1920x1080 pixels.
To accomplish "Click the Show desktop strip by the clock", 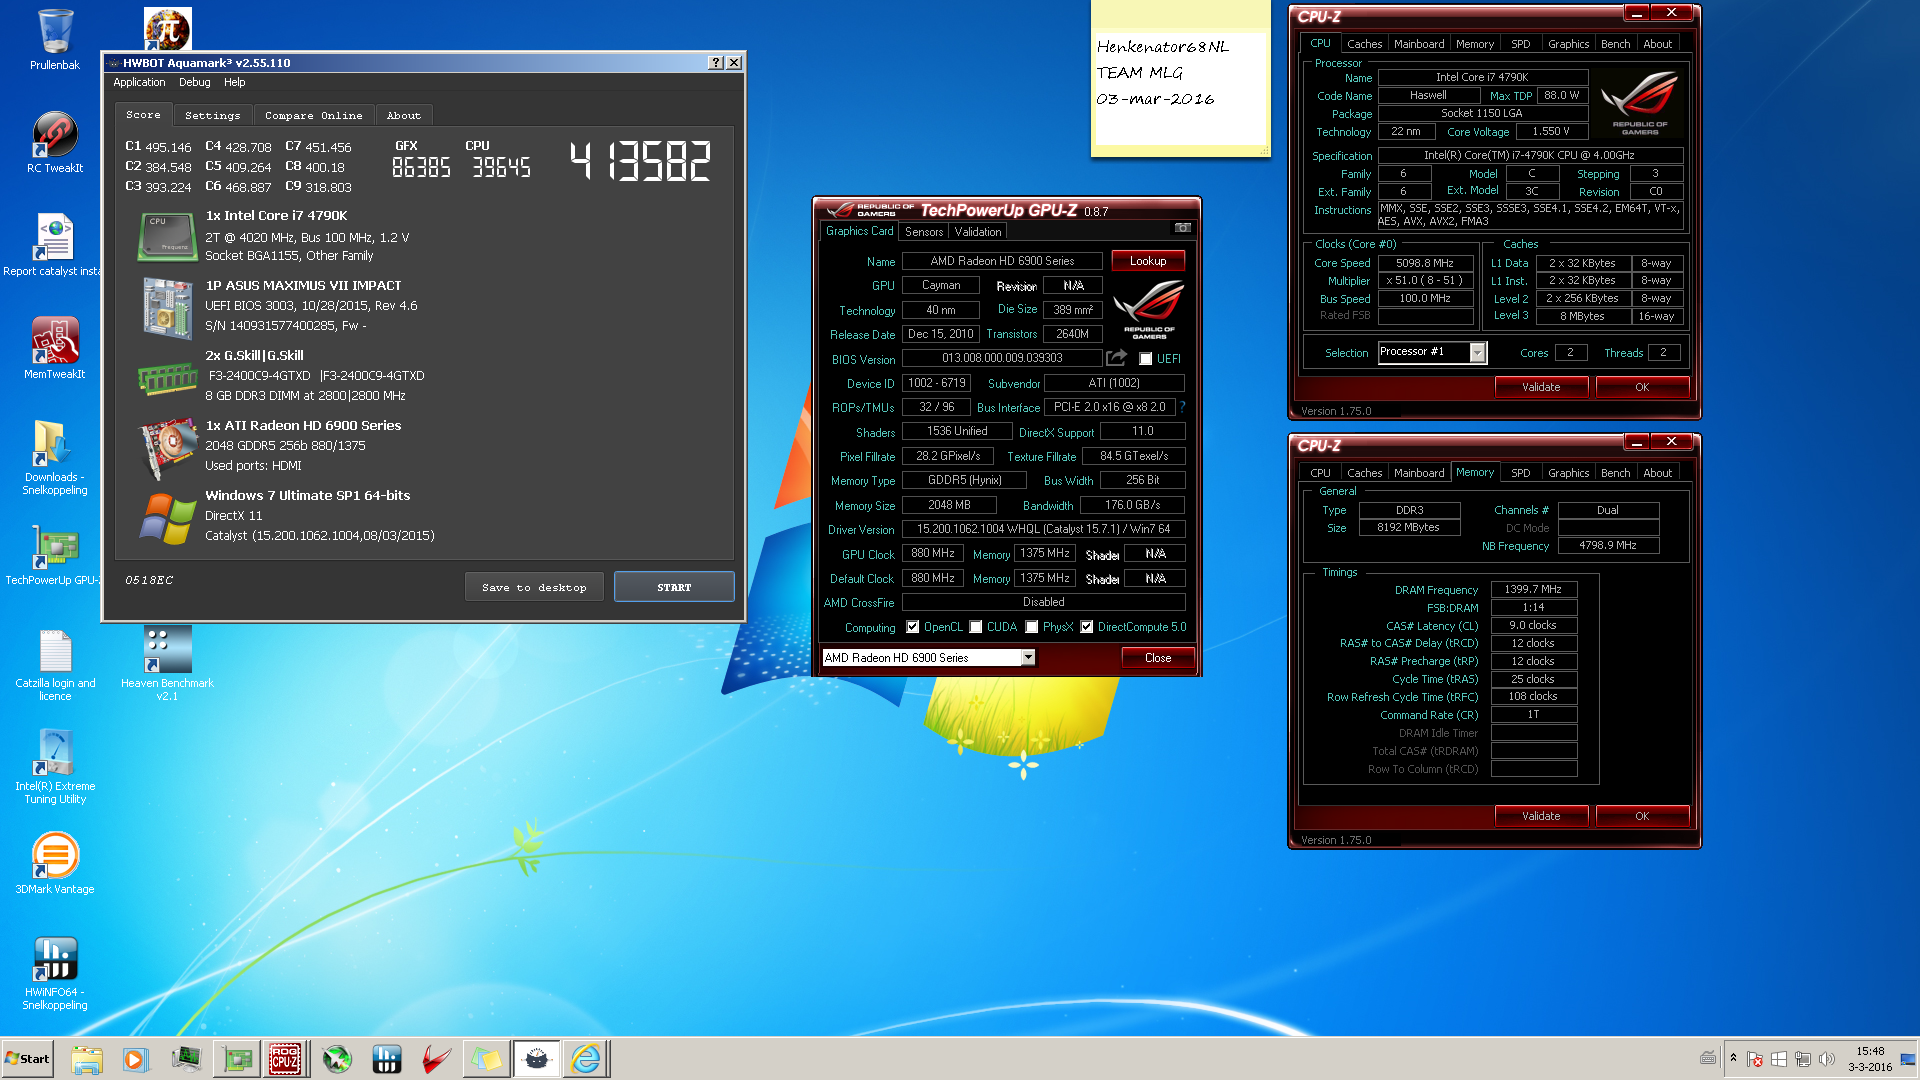I will point(1909,1059).
